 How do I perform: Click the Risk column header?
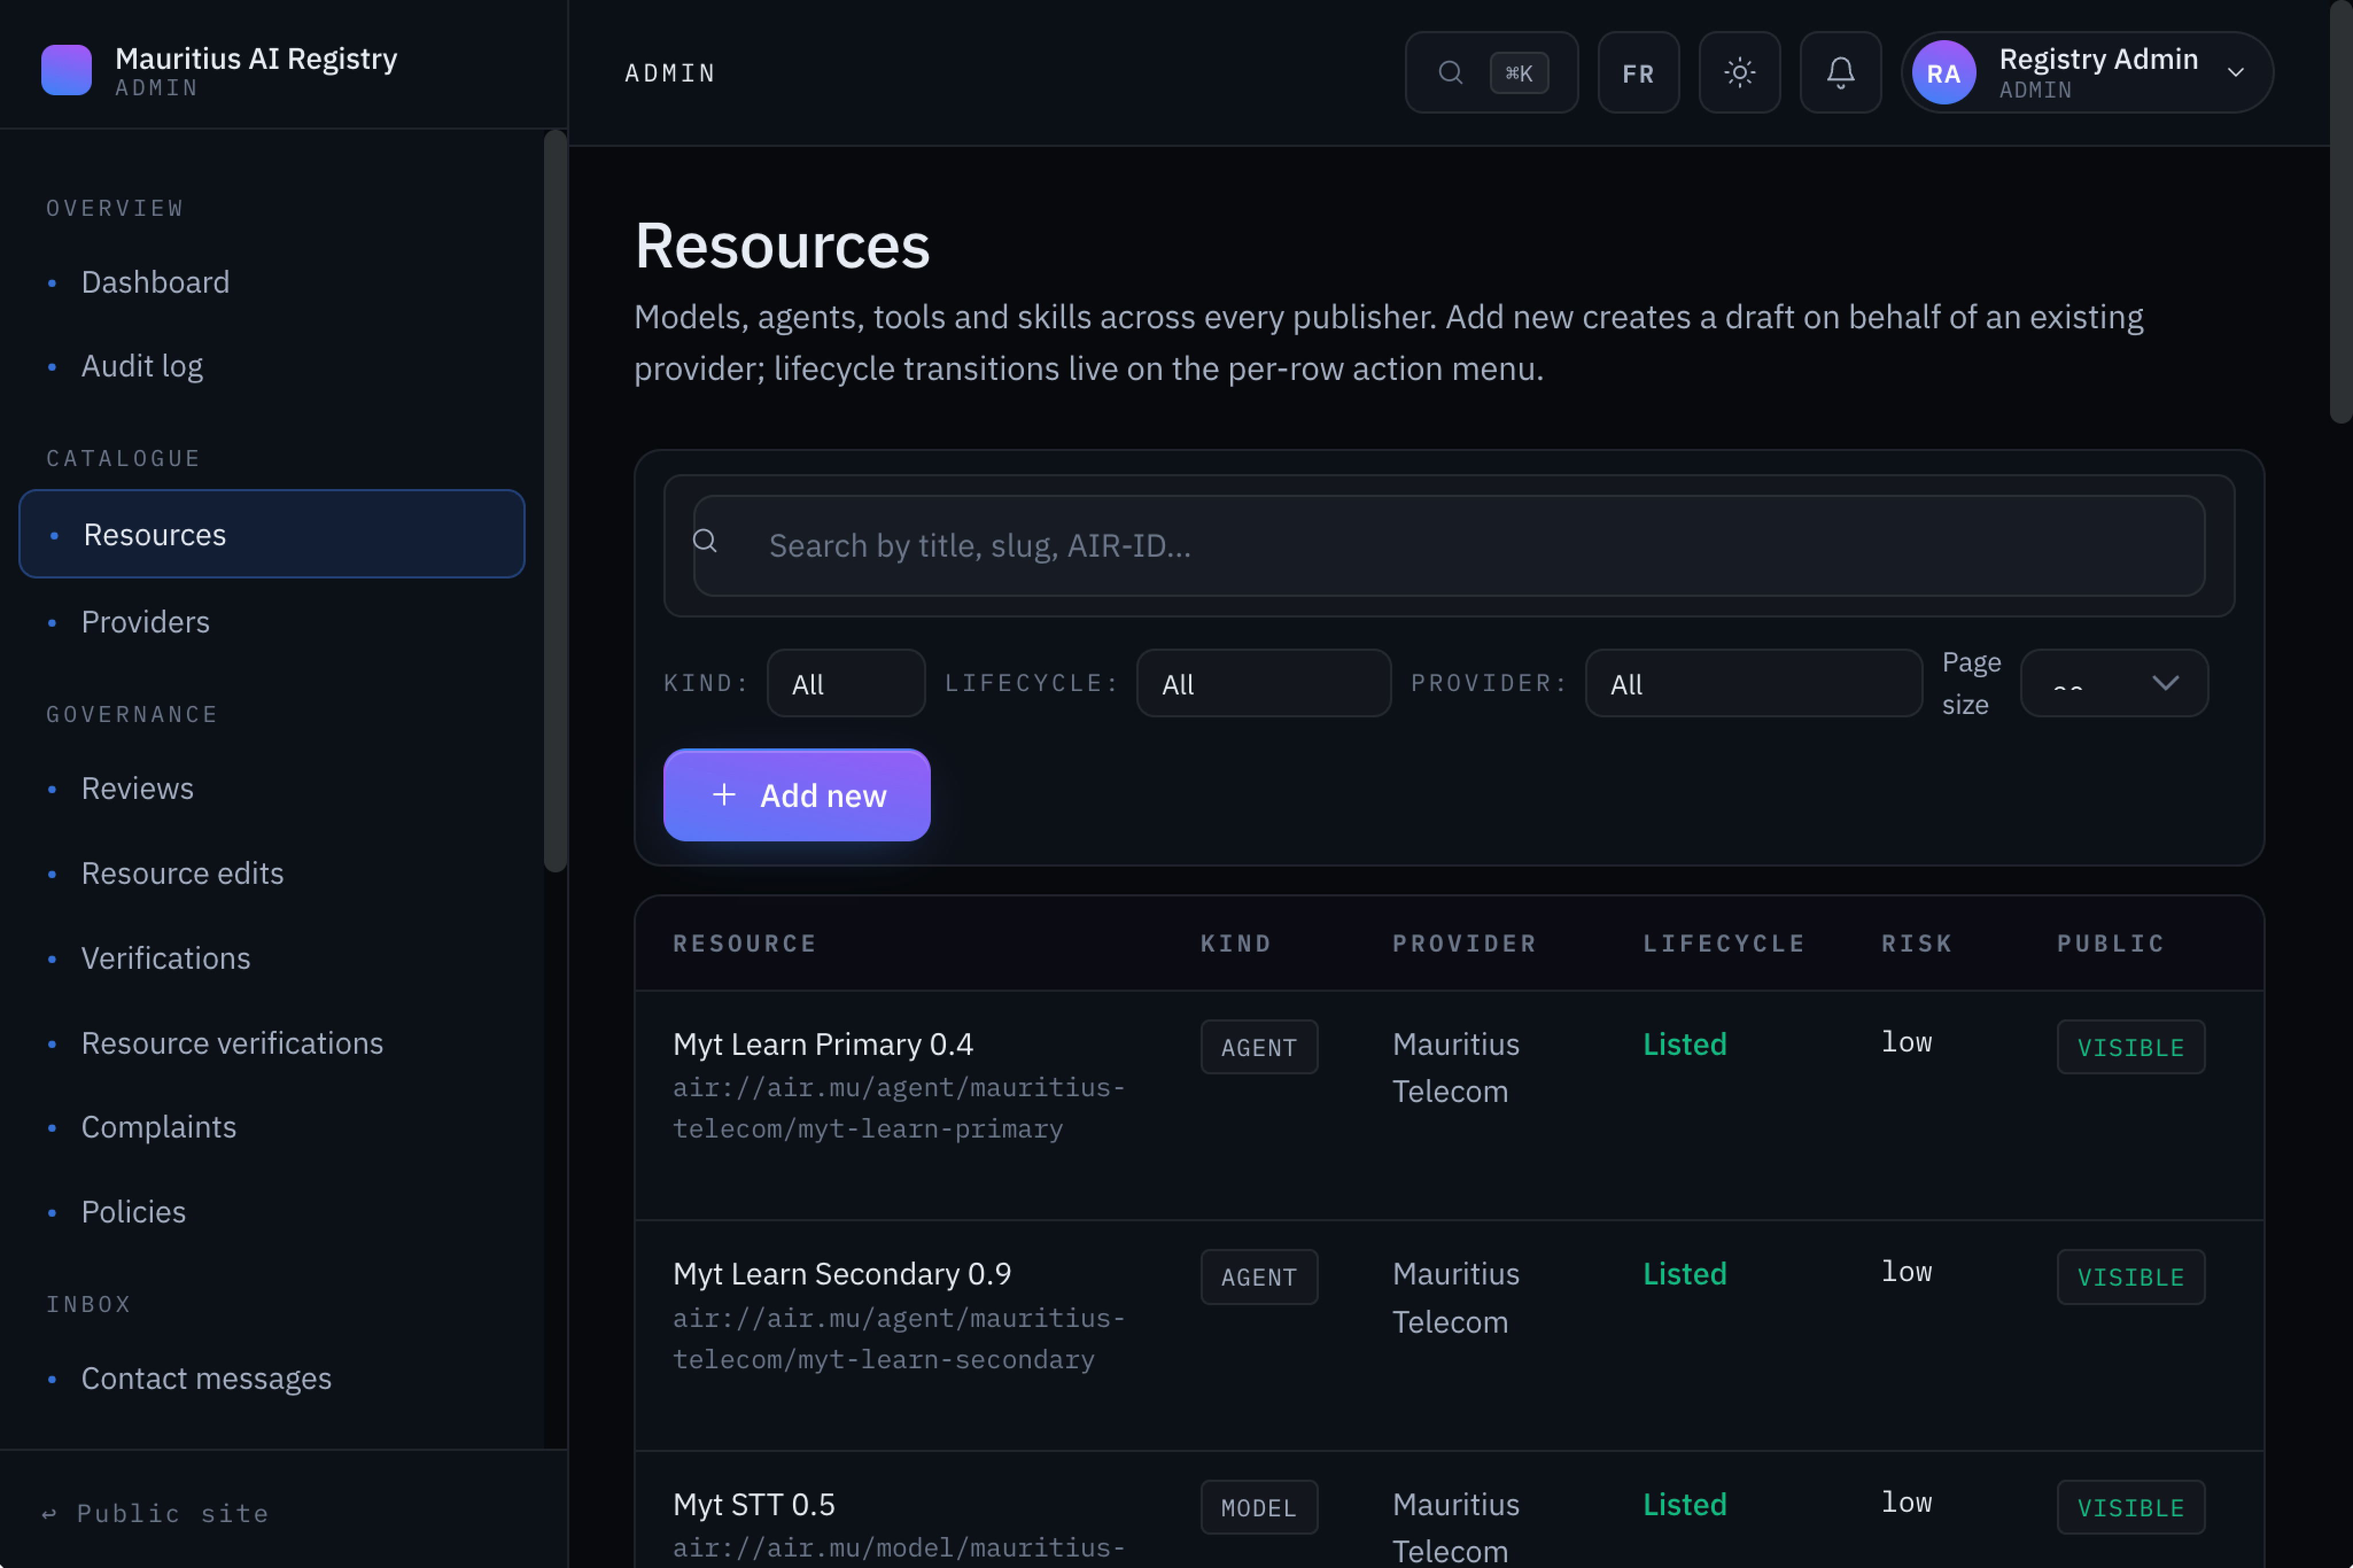click(1917, 943)
